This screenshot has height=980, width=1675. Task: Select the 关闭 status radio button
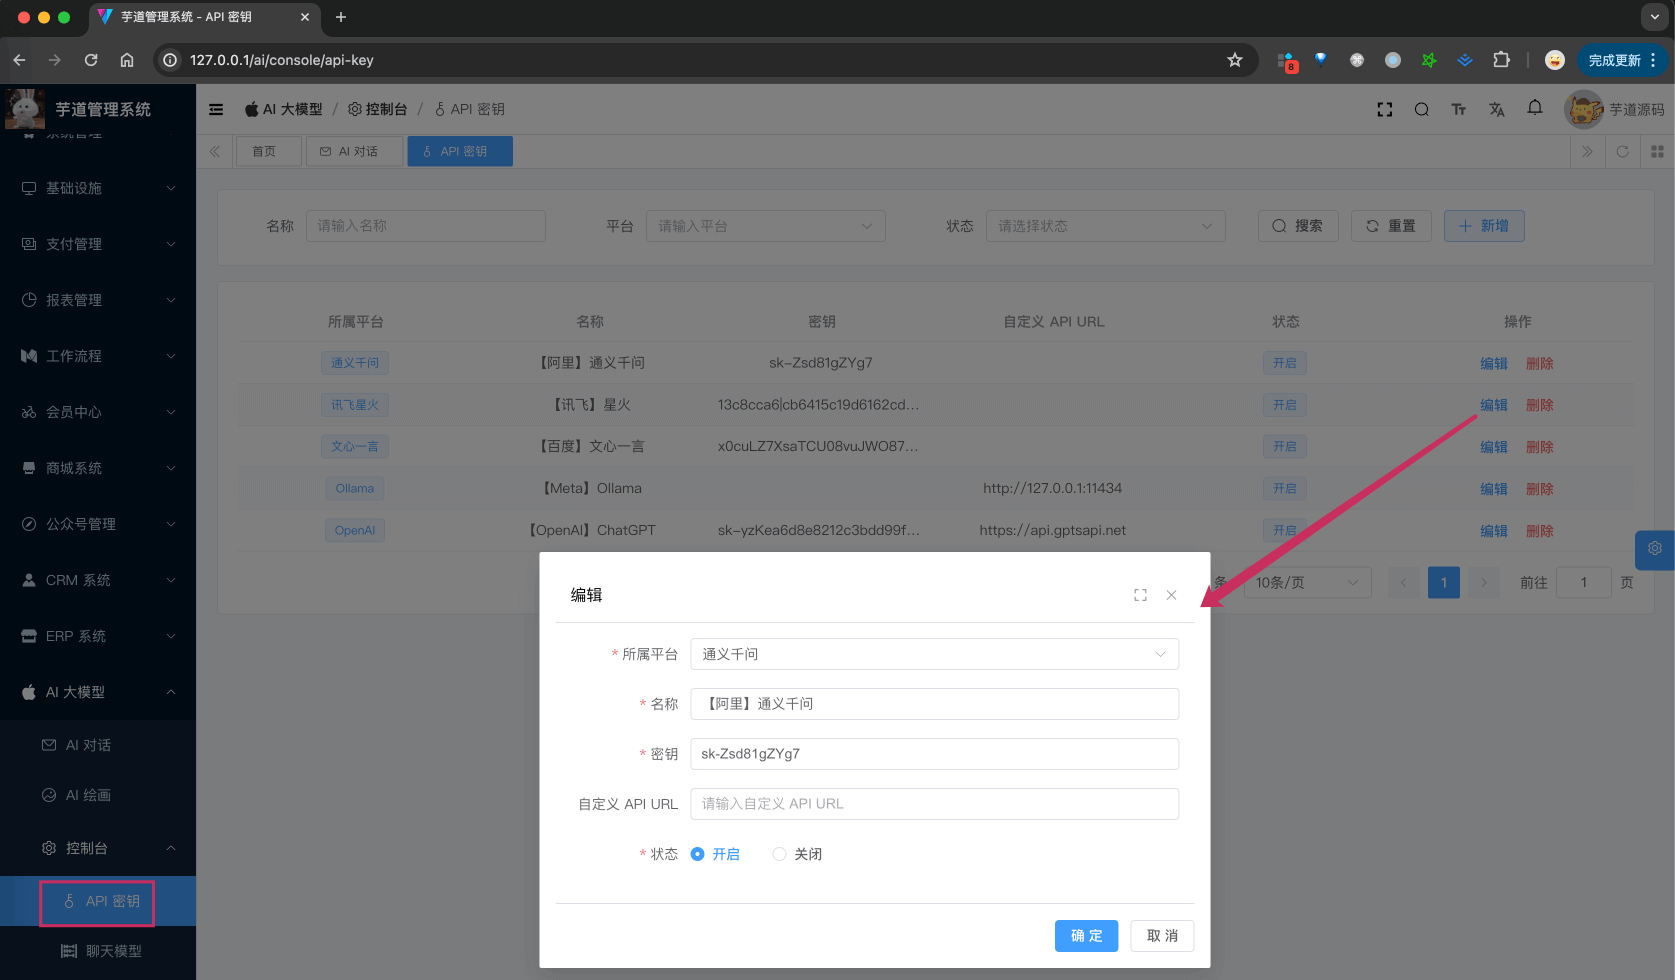(779, 854)
